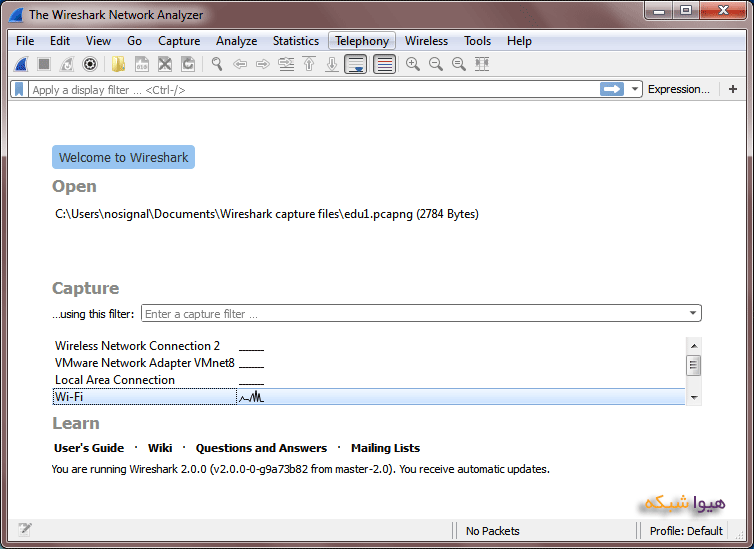The image size is (754, 549).
Task: Expand the display filter history dropdown
Action: pos(635,89)
